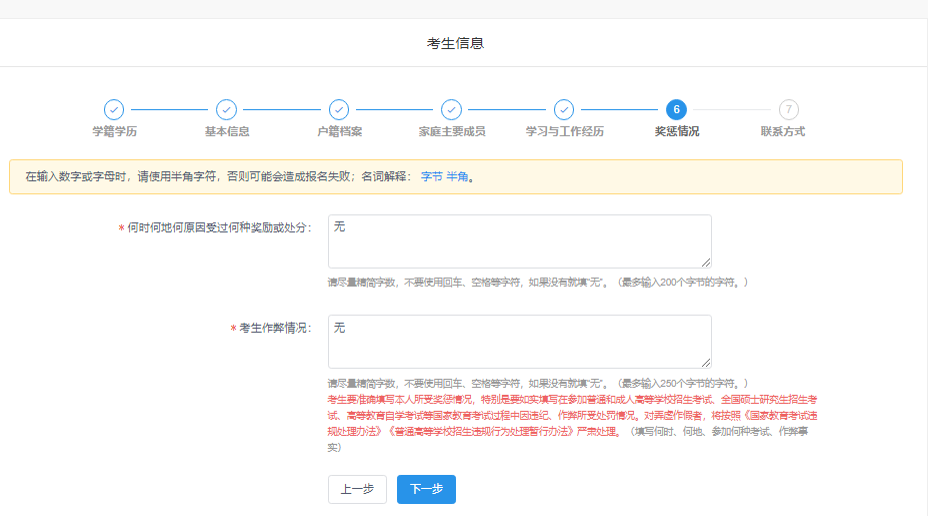
Task: Click the checkmark icon above 家庭主要成员
Action: (x=452, y=109)
